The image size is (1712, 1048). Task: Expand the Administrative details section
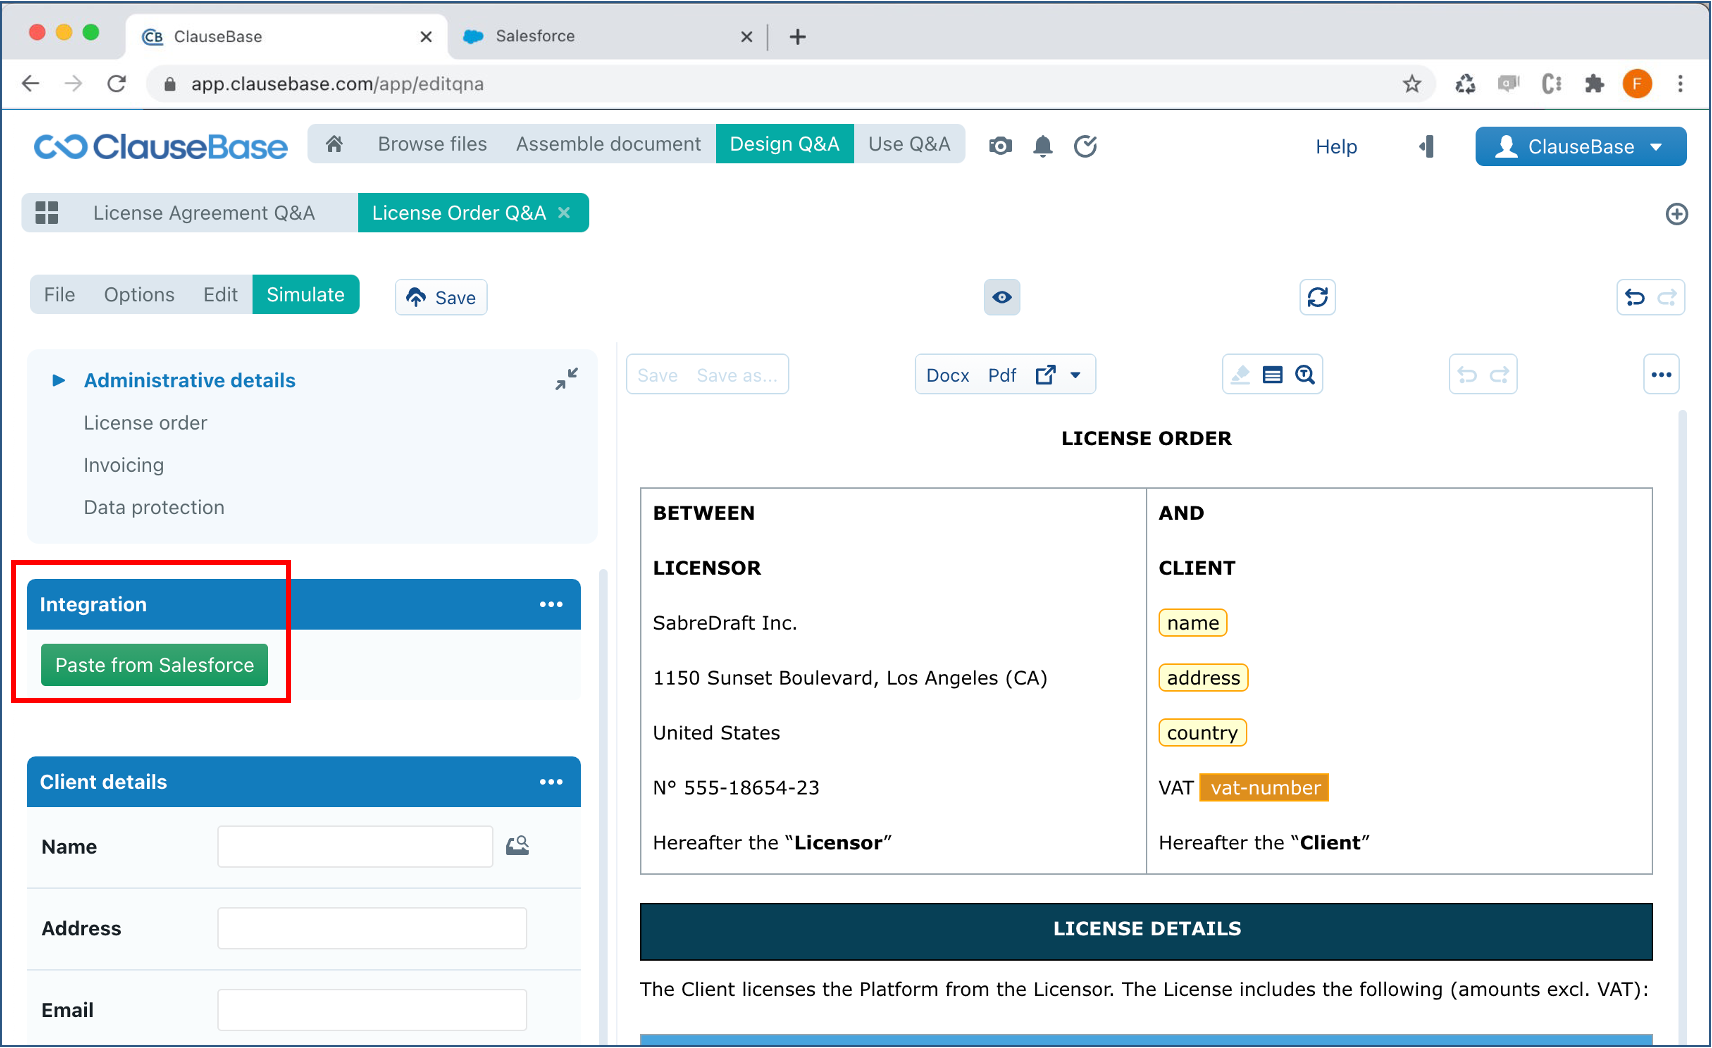pyautogui.click(x=59, y=380)
